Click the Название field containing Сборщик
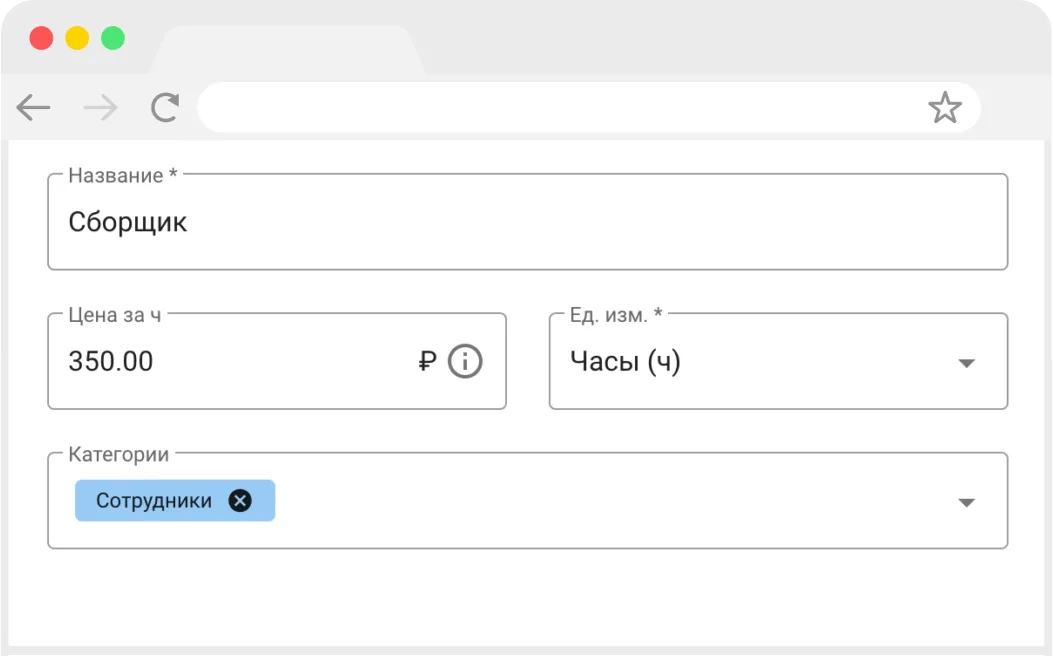Screen dimensions: 1053x656 pyautogui.click(x=528, y=222)
